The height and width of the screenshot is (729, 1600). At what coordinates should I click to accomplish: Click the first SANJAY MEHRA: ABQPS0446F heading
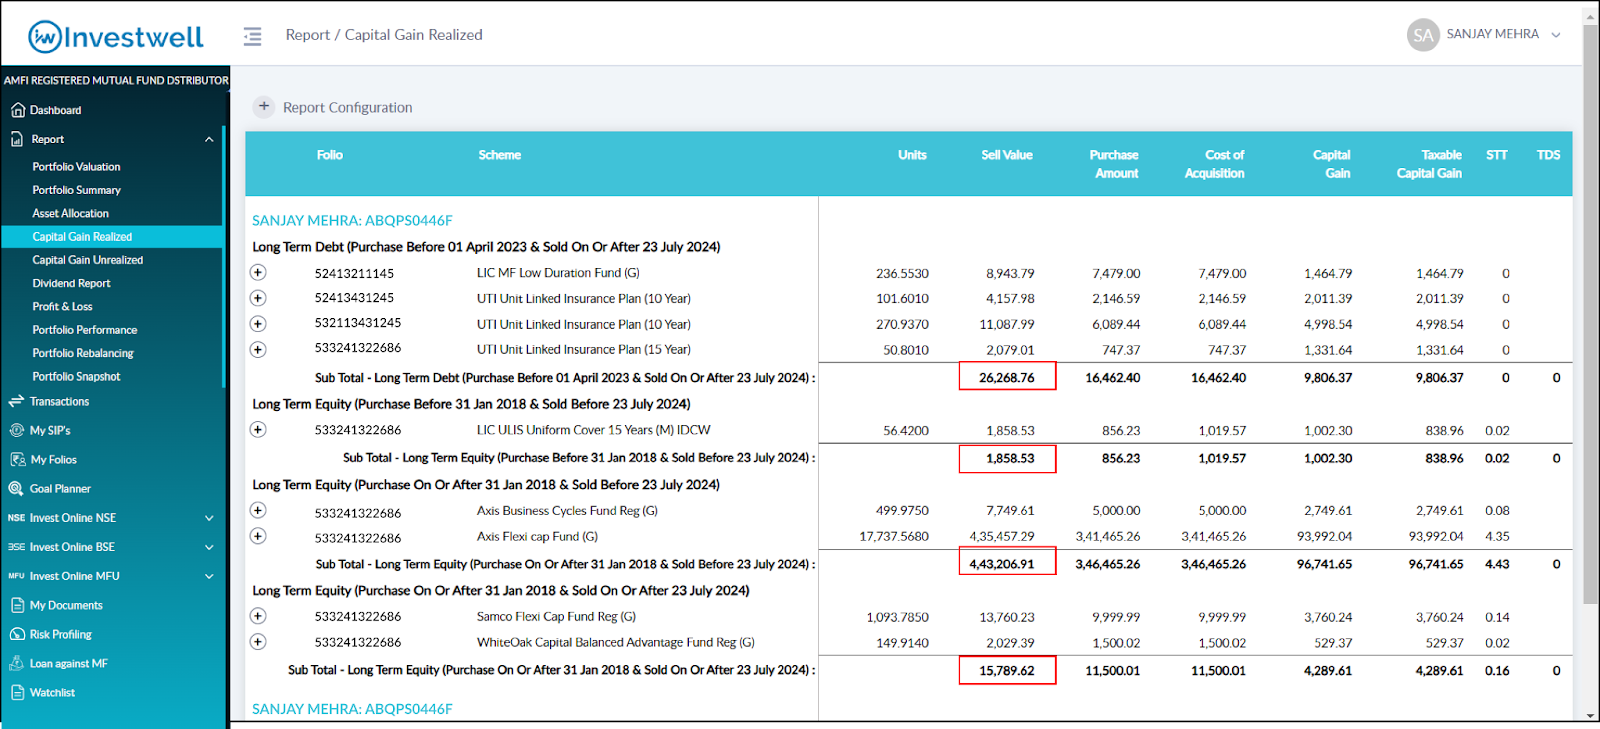point(352,220)
